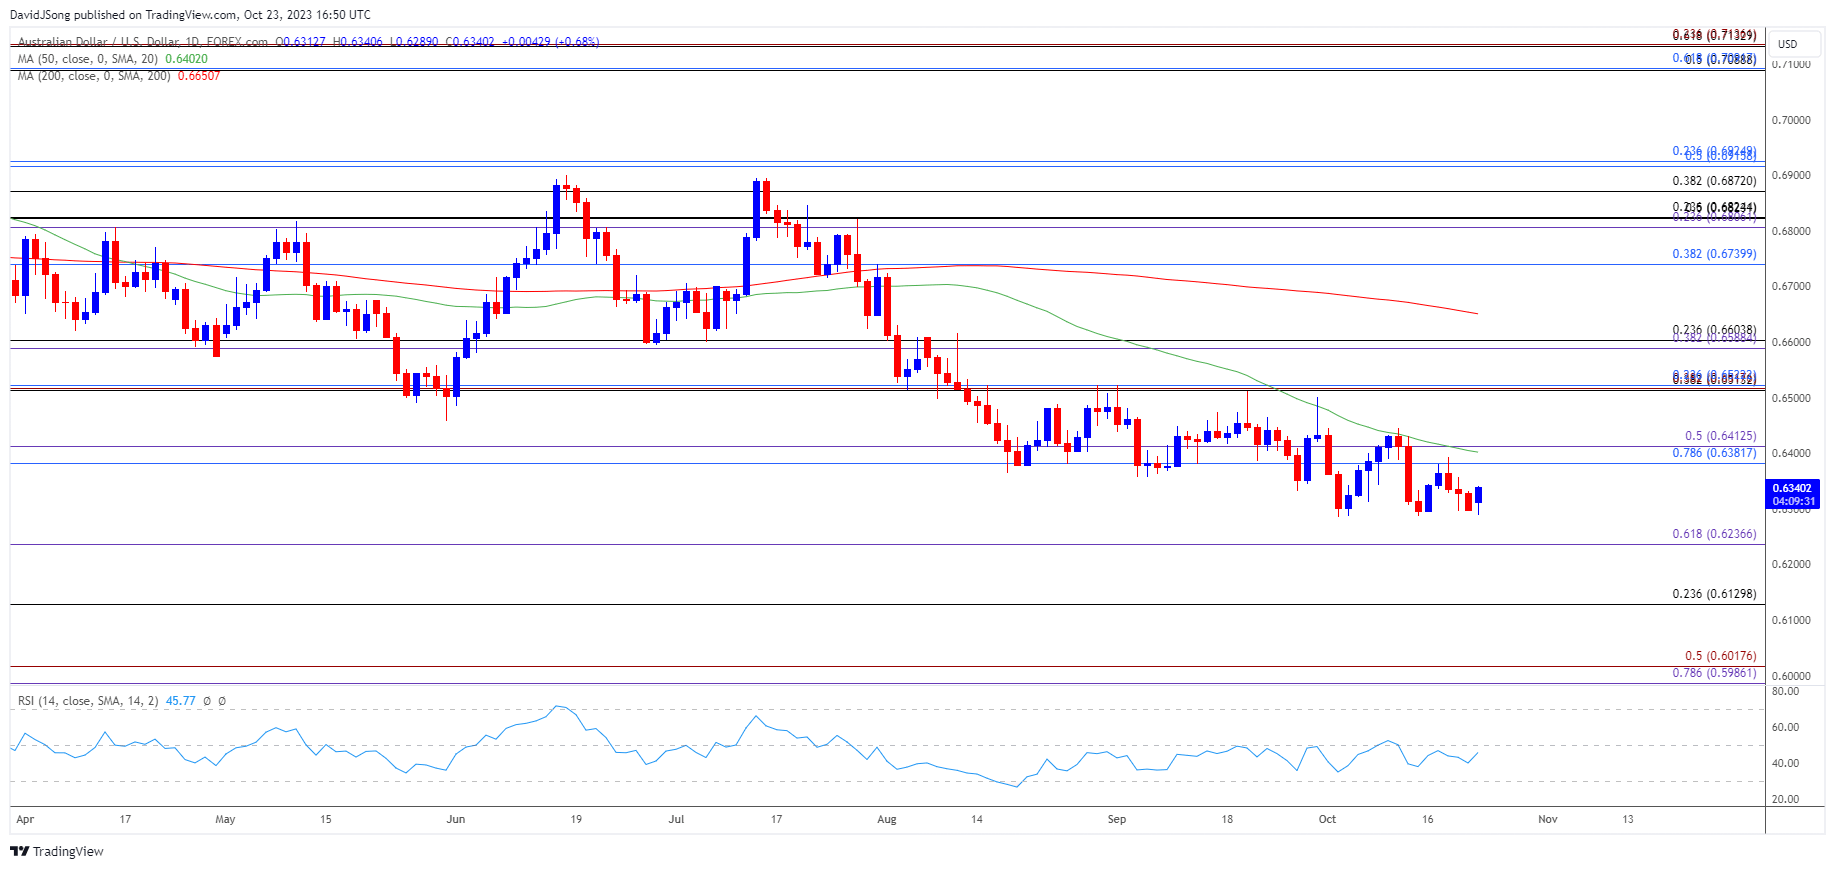The height and width of the screenshot is (869, 1835).
Task: Select the Australian Dollar / U.S. Dollar symbol title
Action: click(144, 42)
